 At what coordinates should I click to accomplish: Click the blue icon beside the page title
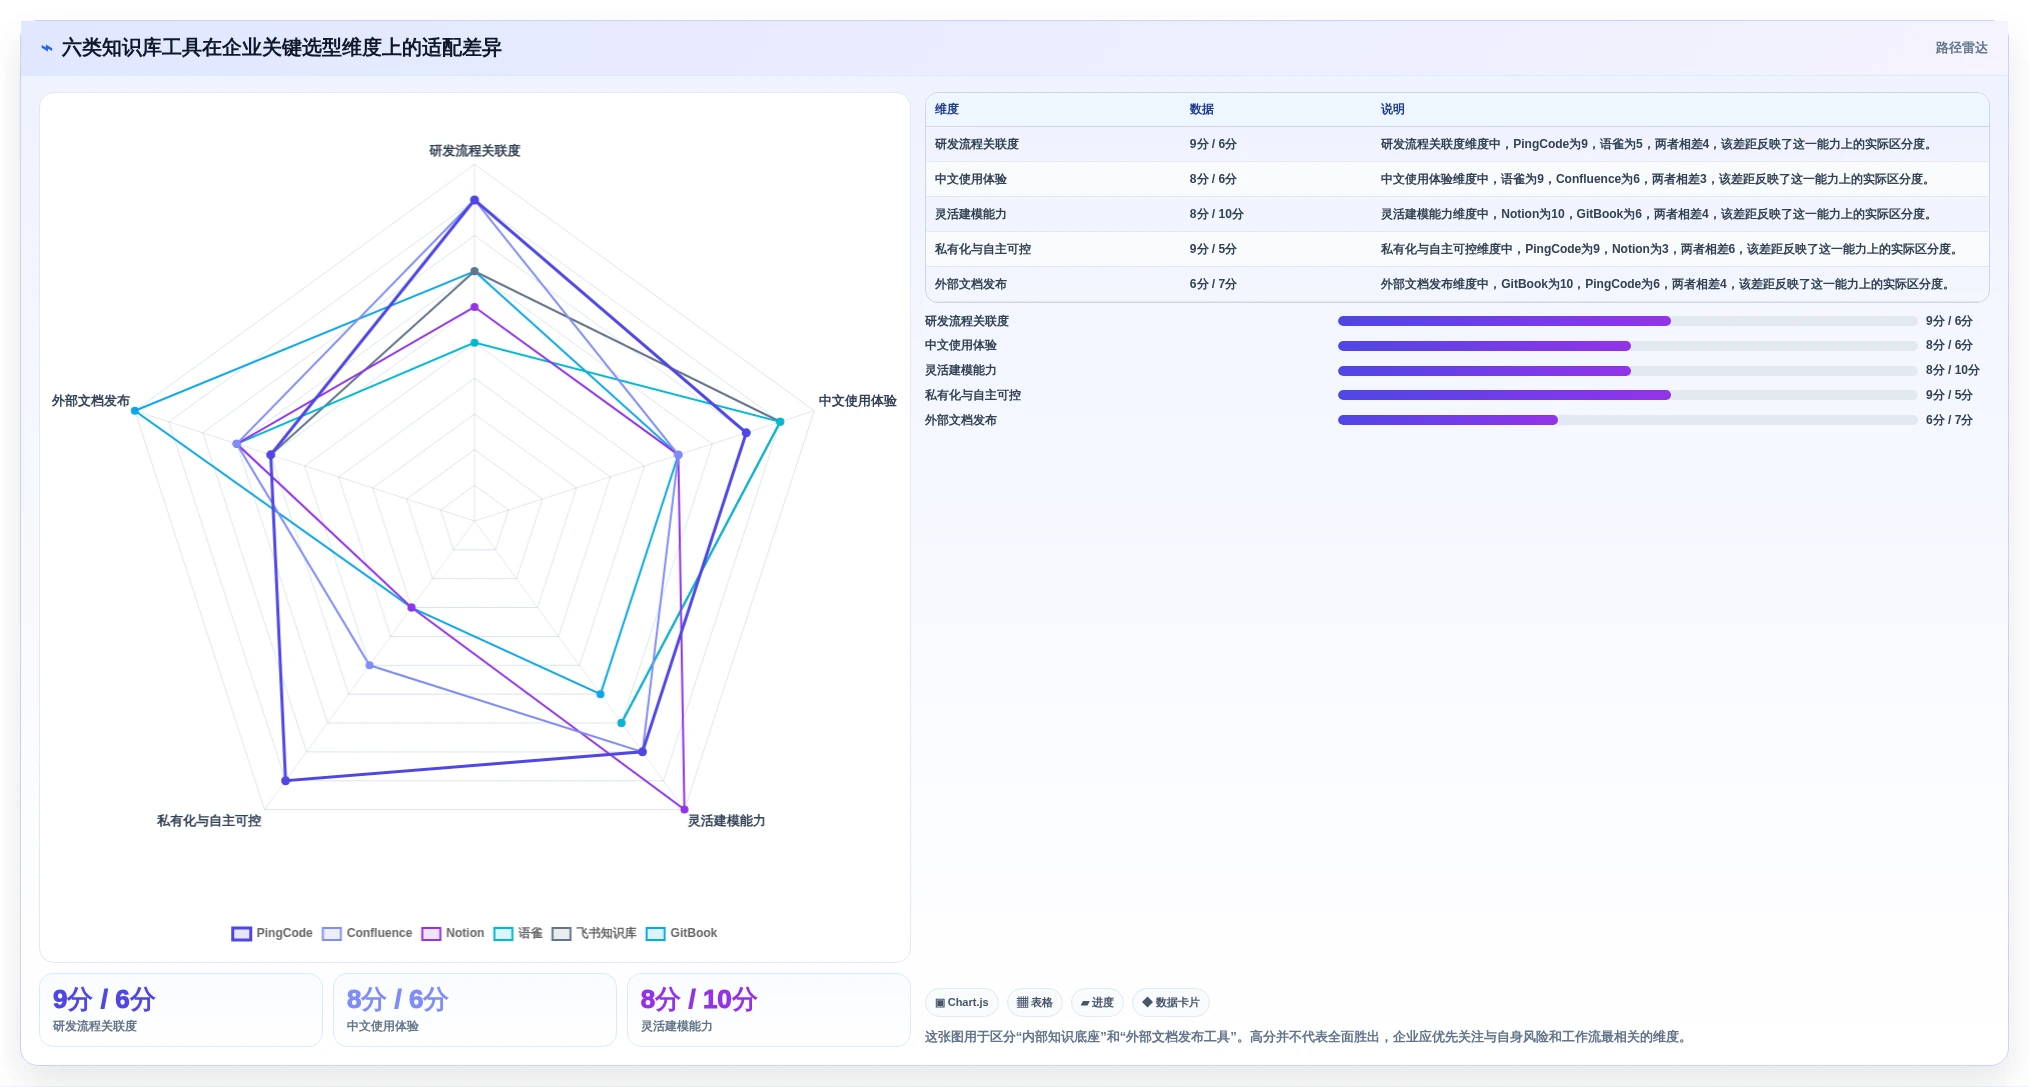[x=47, y=48]
